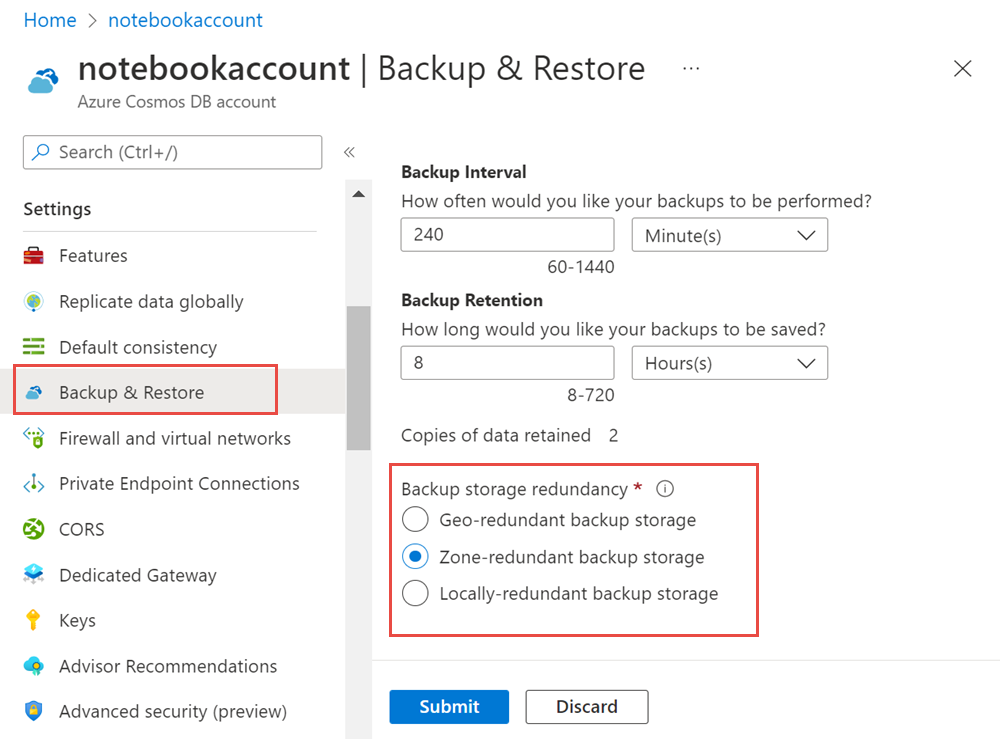Click the Default consistency bars icon

34,347
